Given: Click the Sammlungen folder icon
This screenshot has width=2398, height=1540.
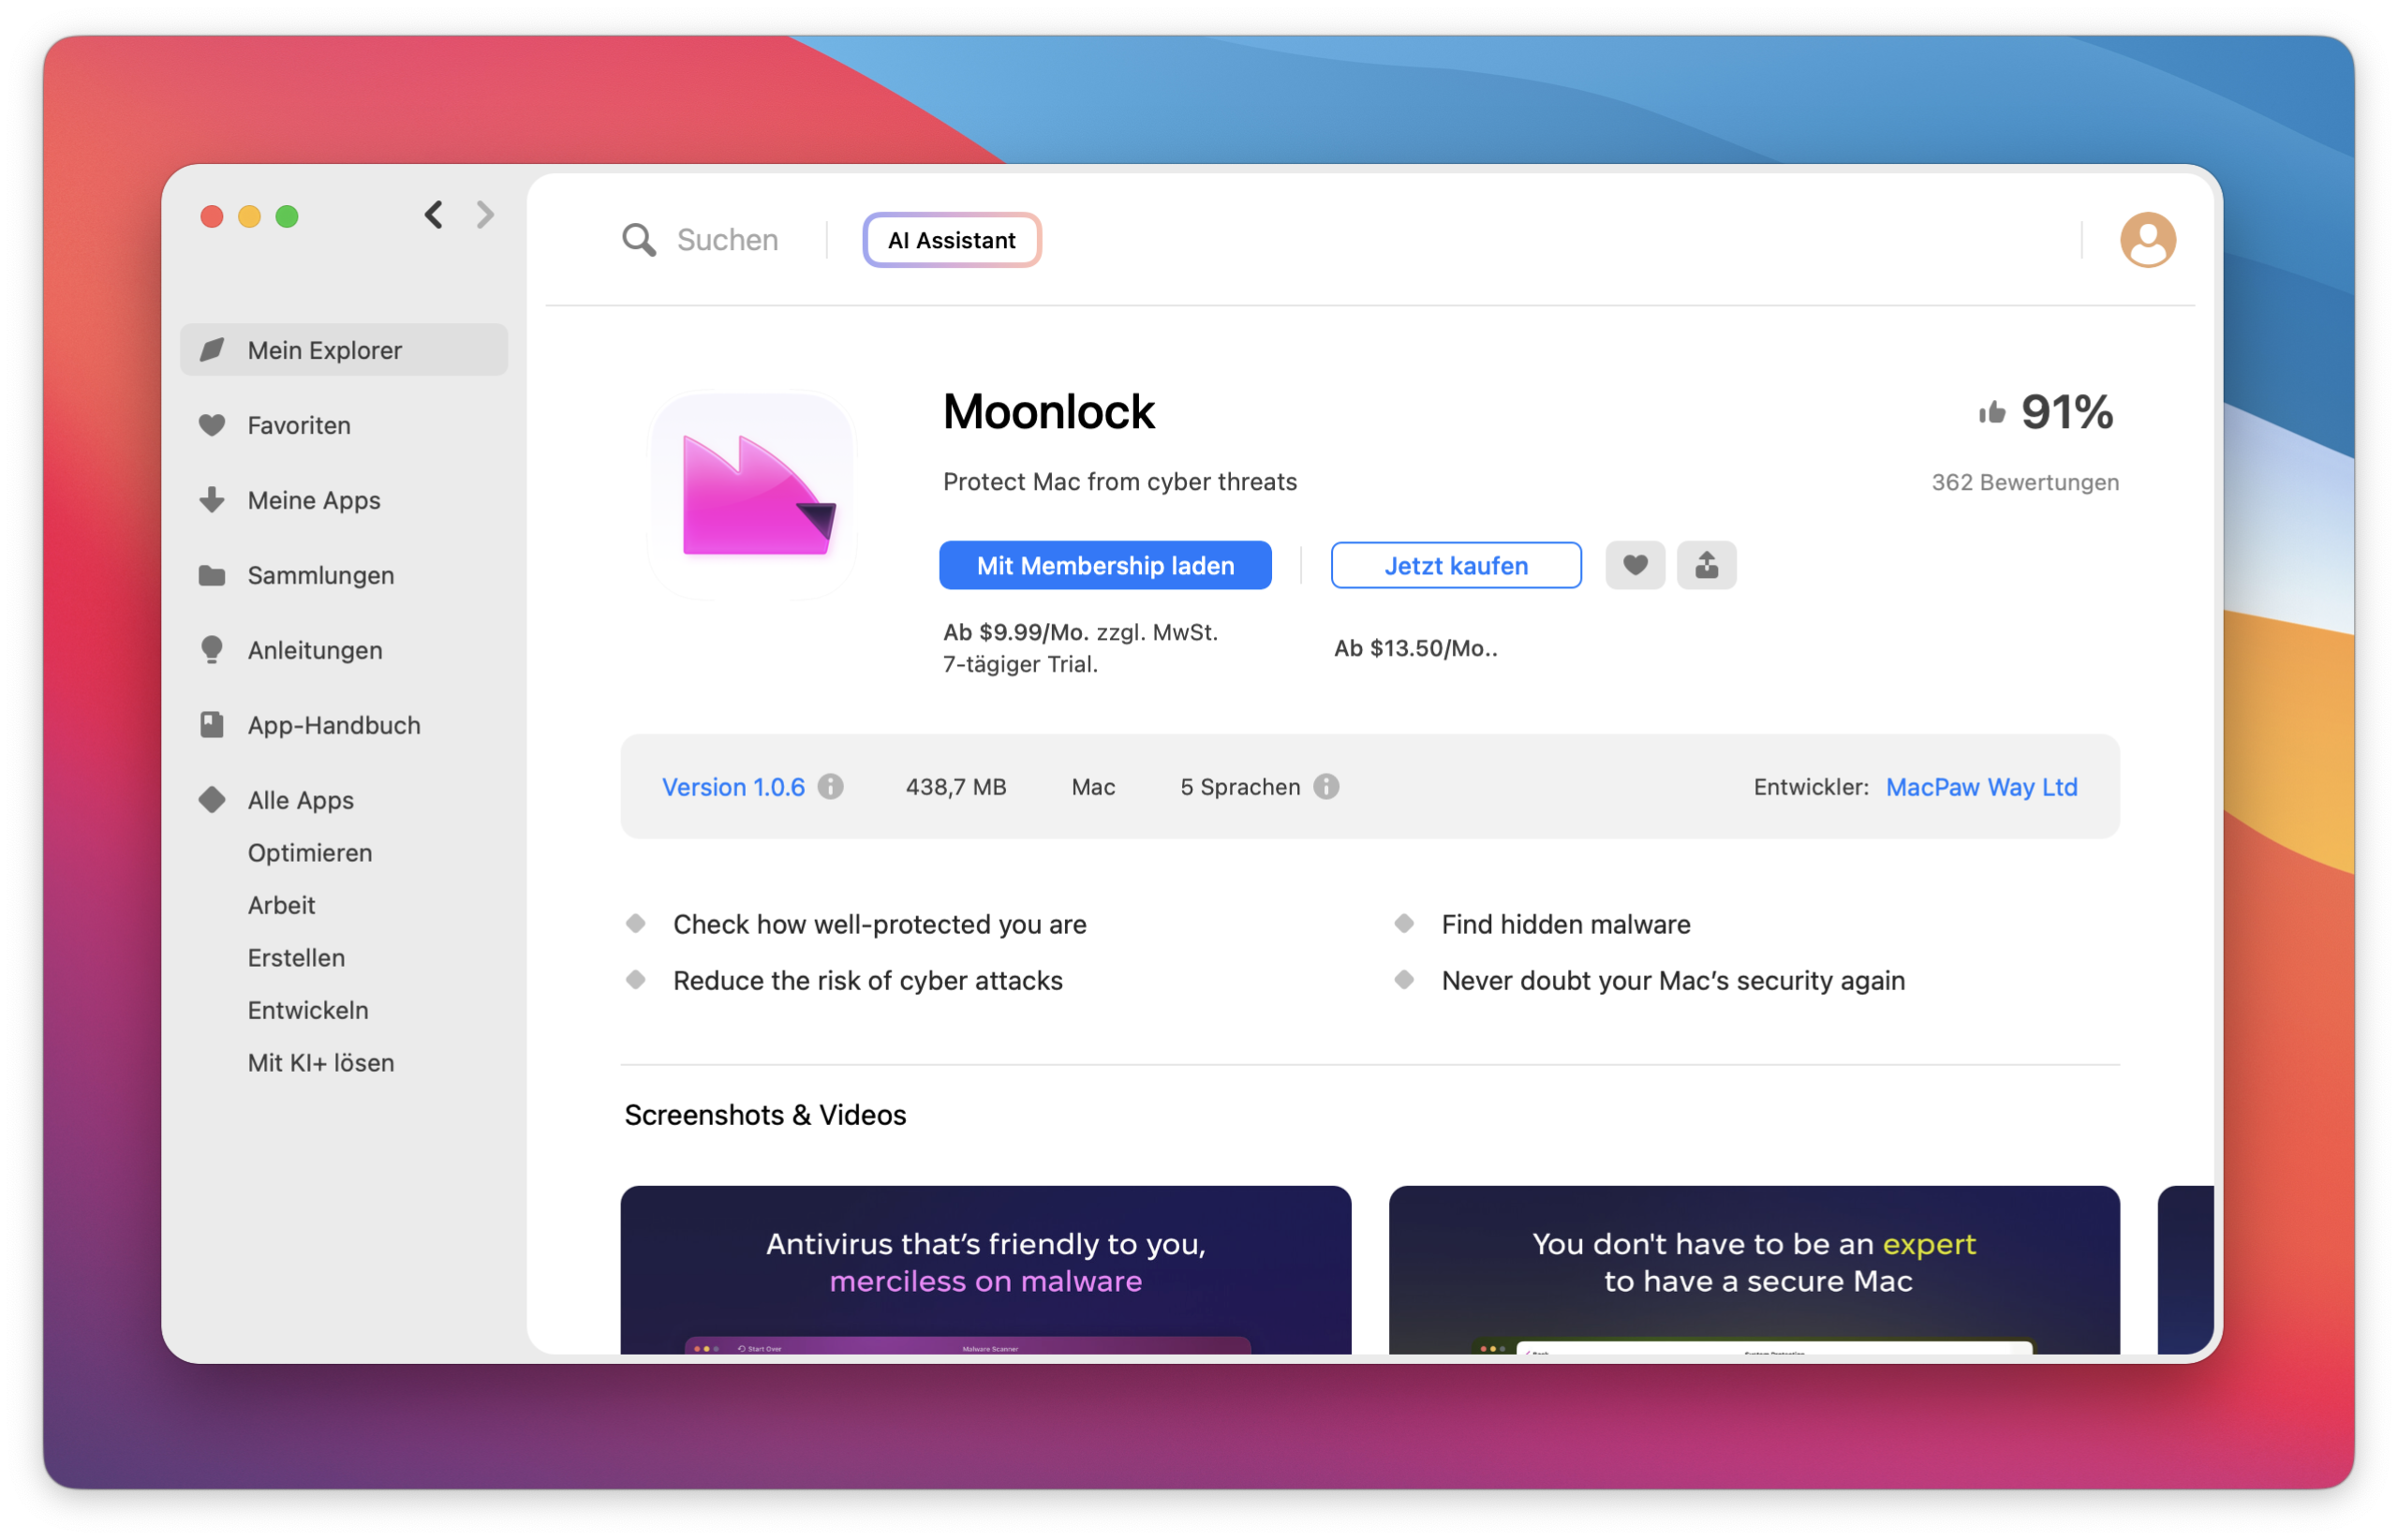Looking at the screenshot, I should pyautogui.click(x=212, y=575).
